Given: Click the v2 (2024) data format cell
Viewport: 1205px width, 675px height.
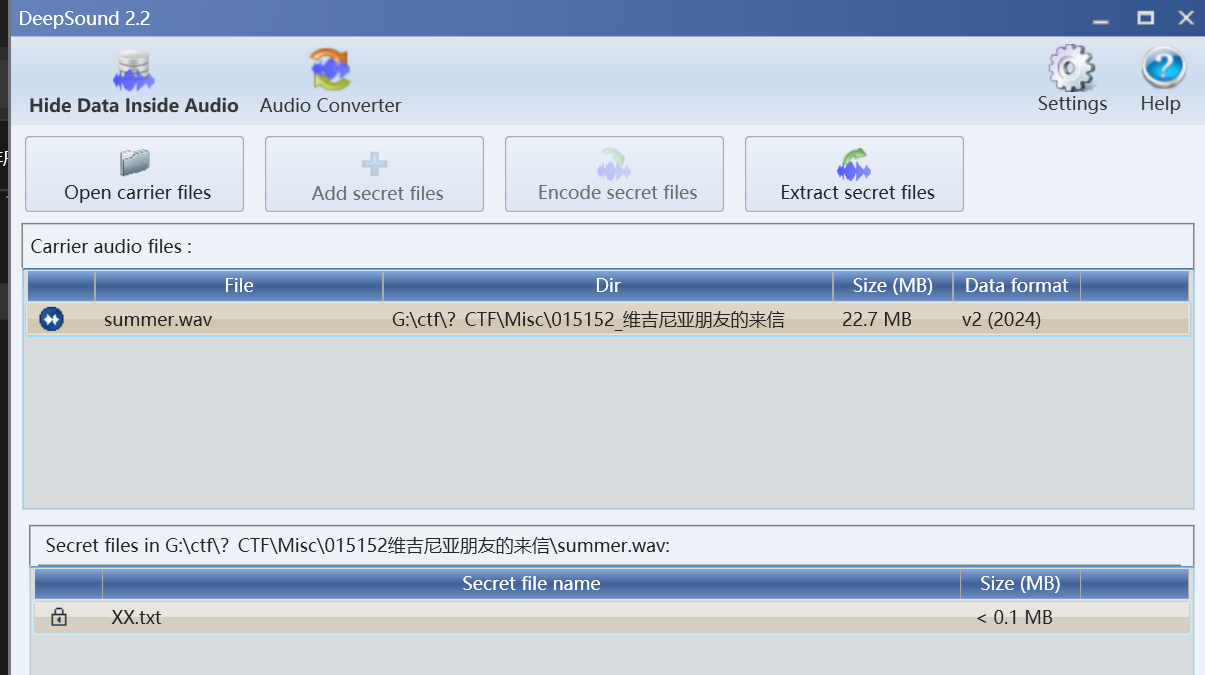Looking at the screenshot, I should (x=1001, y=320).
